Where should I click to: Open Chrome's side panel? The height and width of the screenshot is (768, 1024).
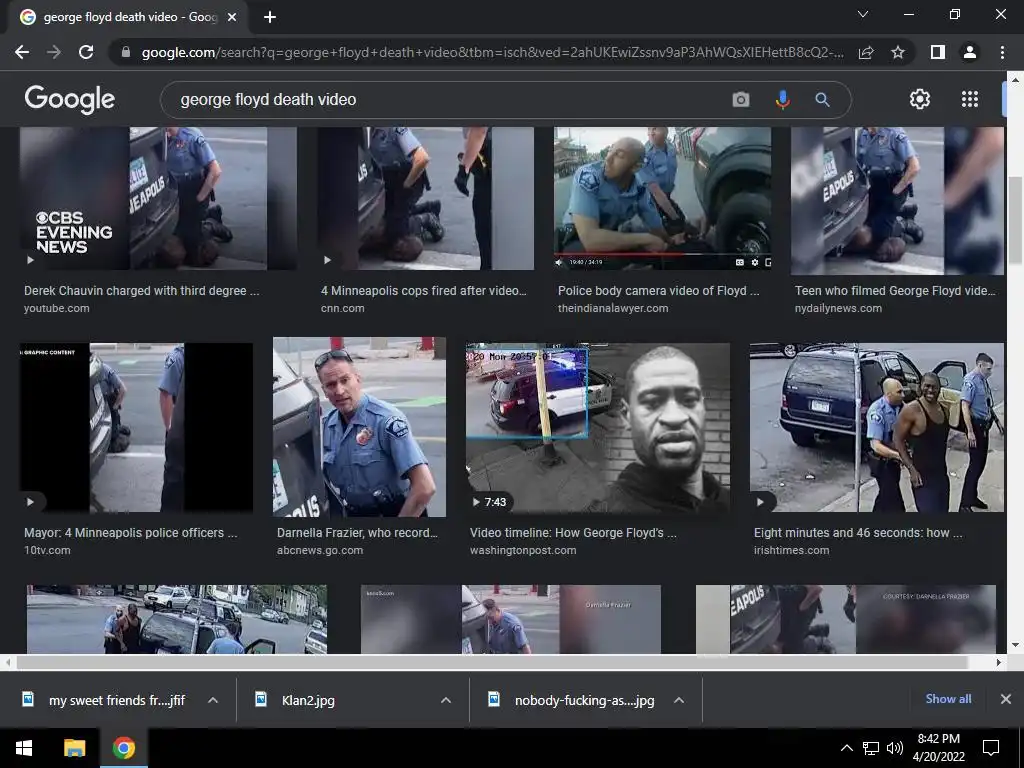[938, 52]
